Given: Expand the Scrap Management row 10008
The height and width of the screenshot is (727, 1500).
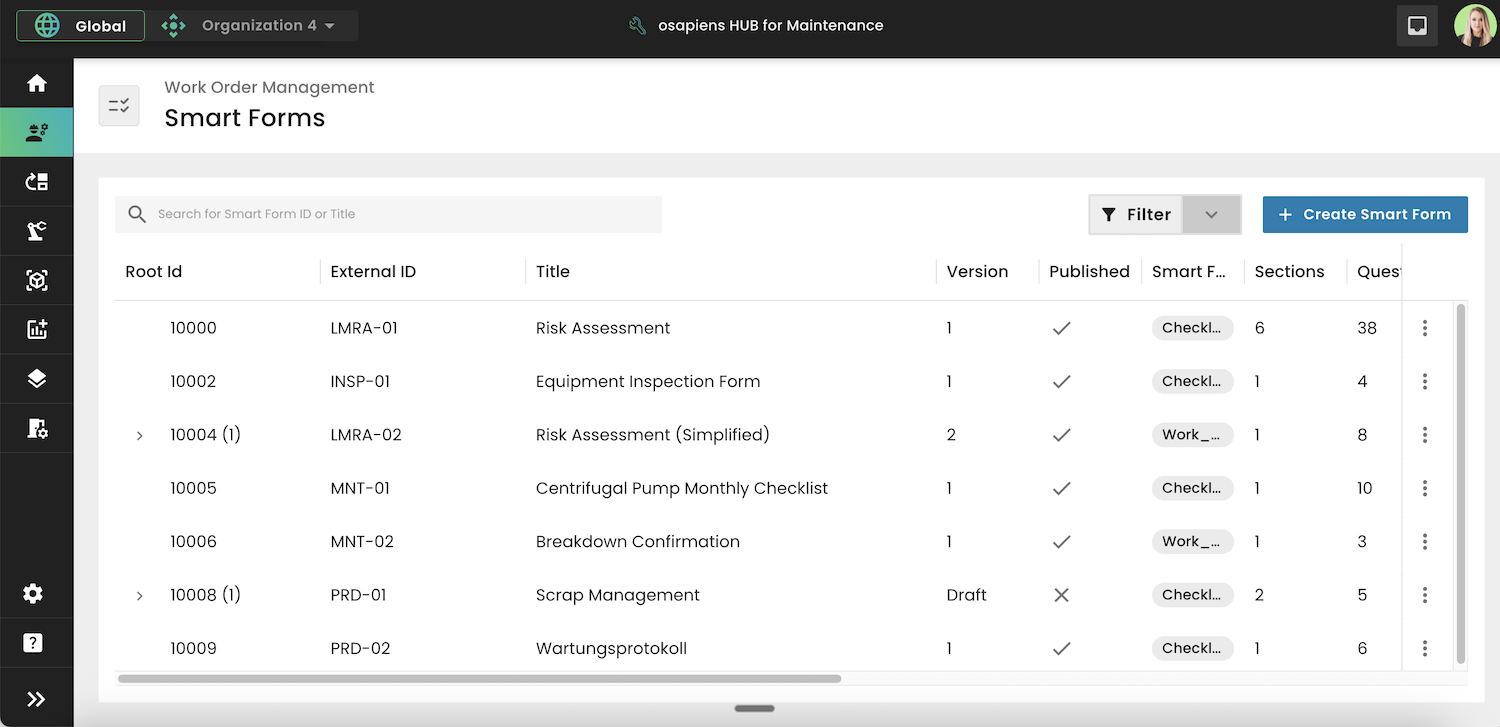Looking at the screenshot, I should click(139, 595).
